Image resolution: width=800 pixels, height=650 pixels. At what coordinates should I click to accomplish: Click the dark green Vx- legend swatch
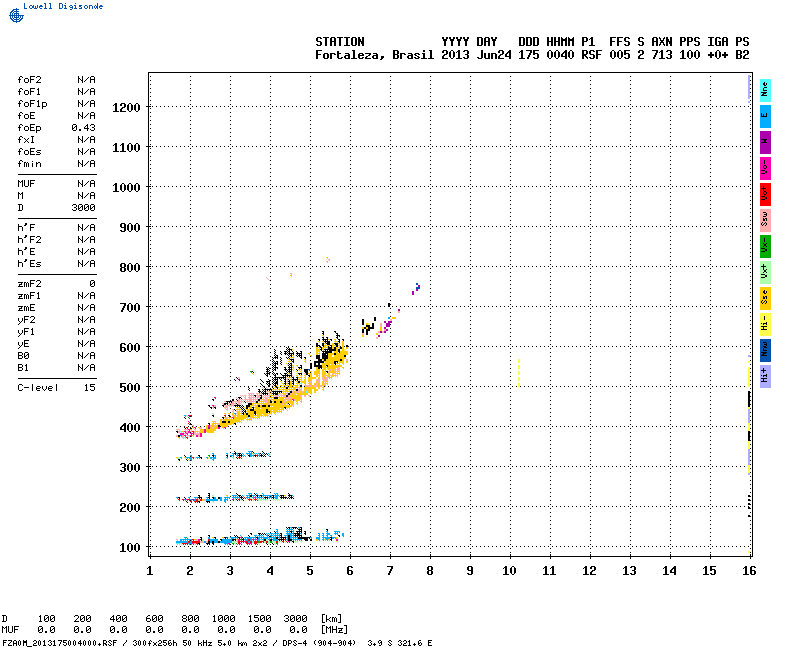point(765,246)
